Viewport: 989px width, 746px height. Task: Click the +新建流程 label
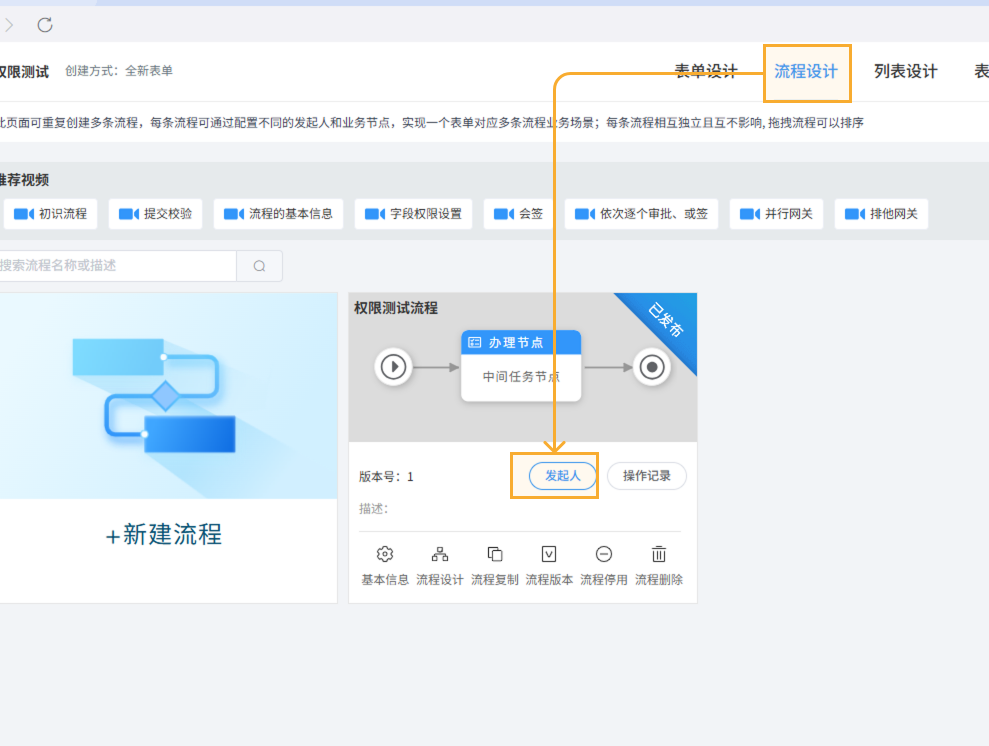pyautogui.click(x=163, y=535)
